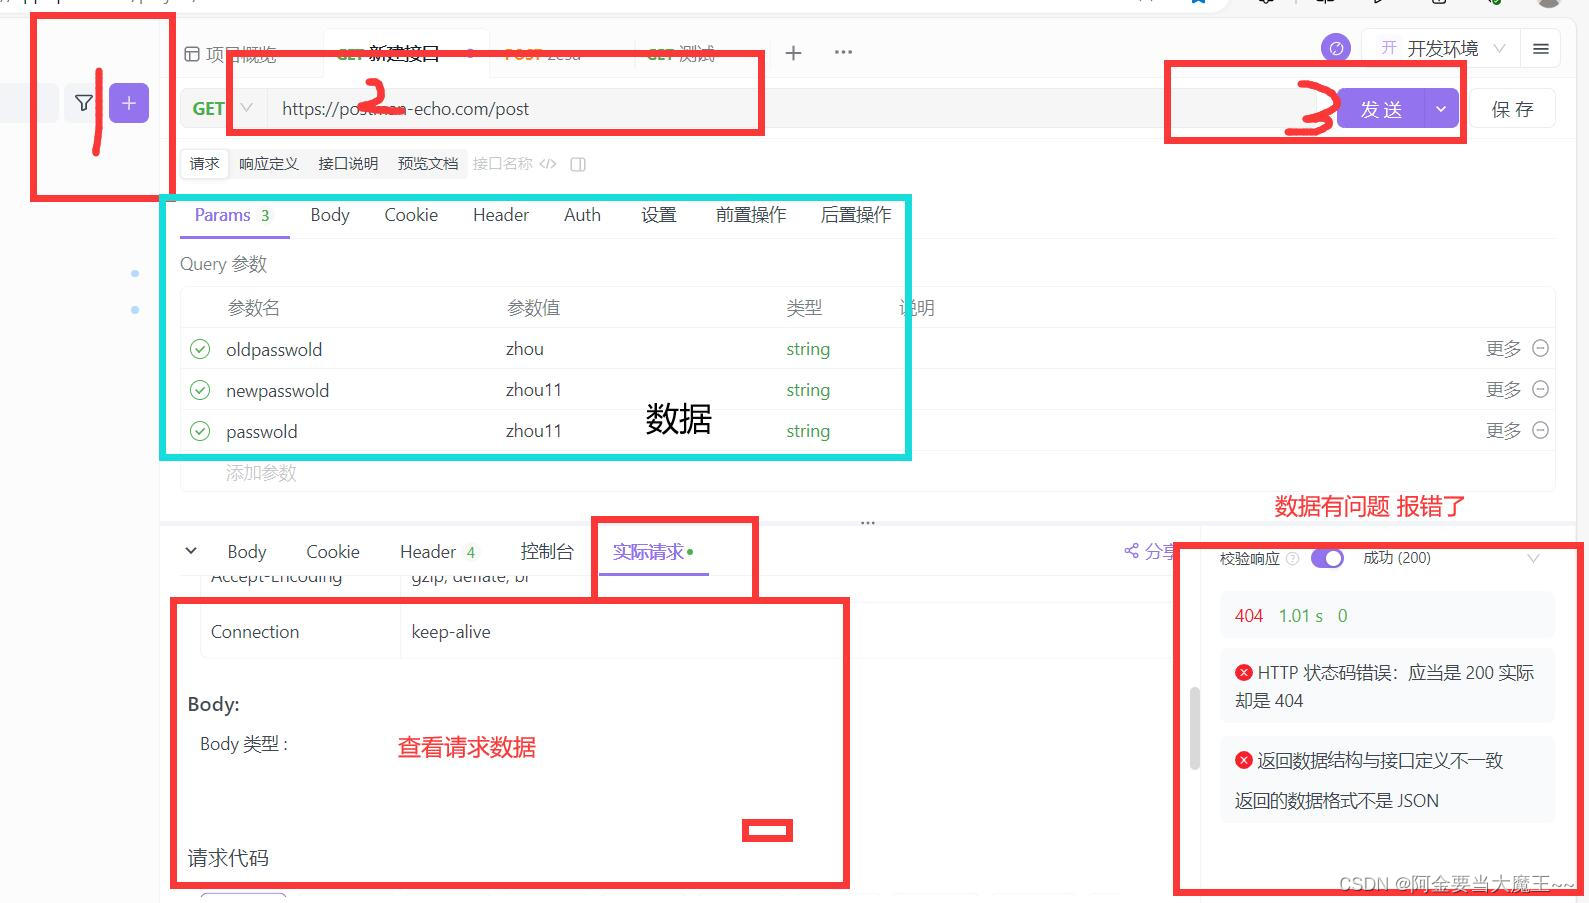Switch to request Body tab
This screenshot has height=903, width=1589.
tap(330, 215)
